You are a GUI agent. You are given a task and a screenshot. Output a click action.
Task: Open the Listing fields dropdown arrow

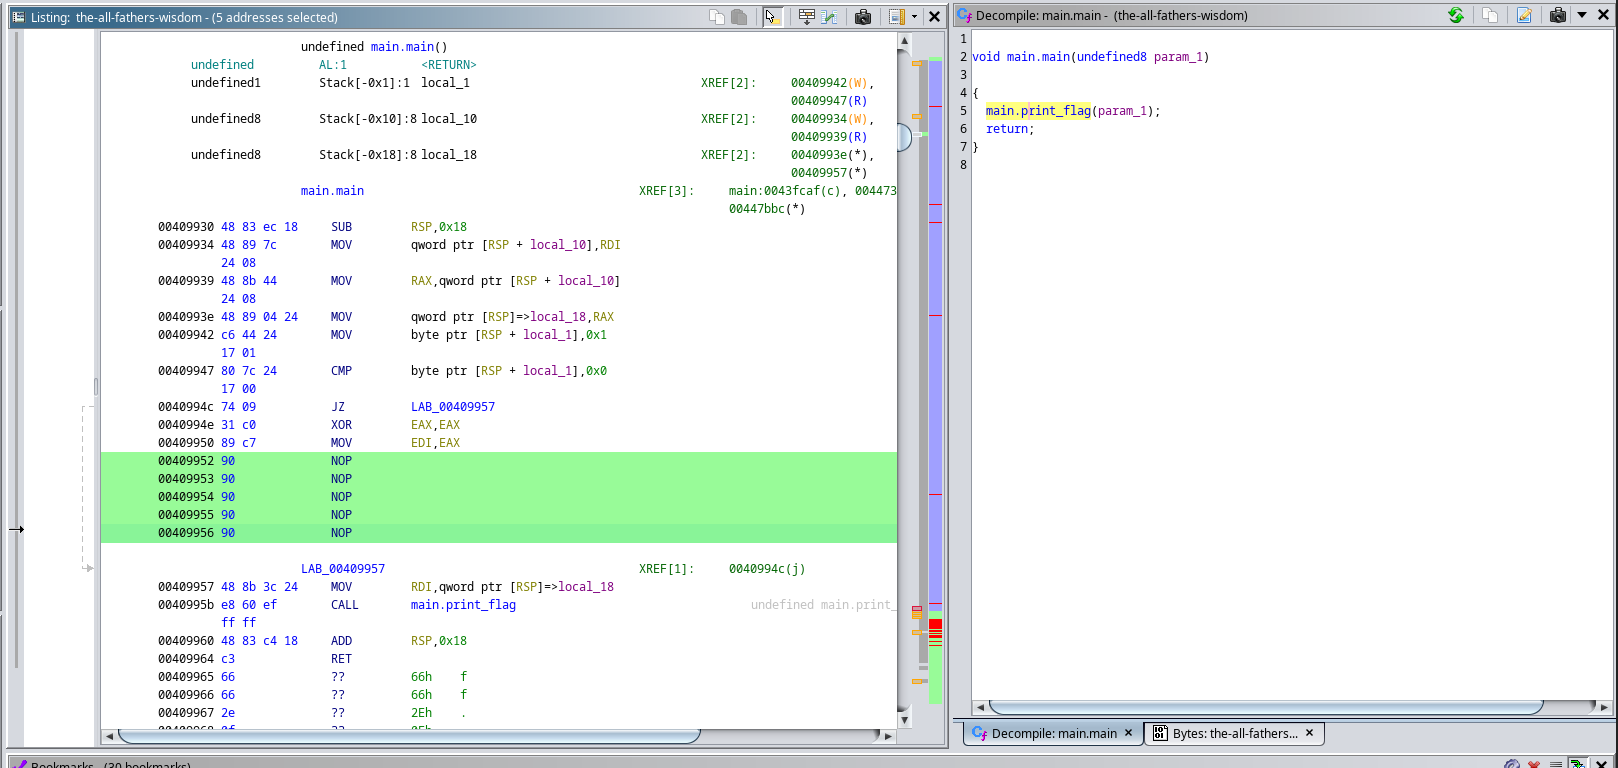tap(914, 16)
